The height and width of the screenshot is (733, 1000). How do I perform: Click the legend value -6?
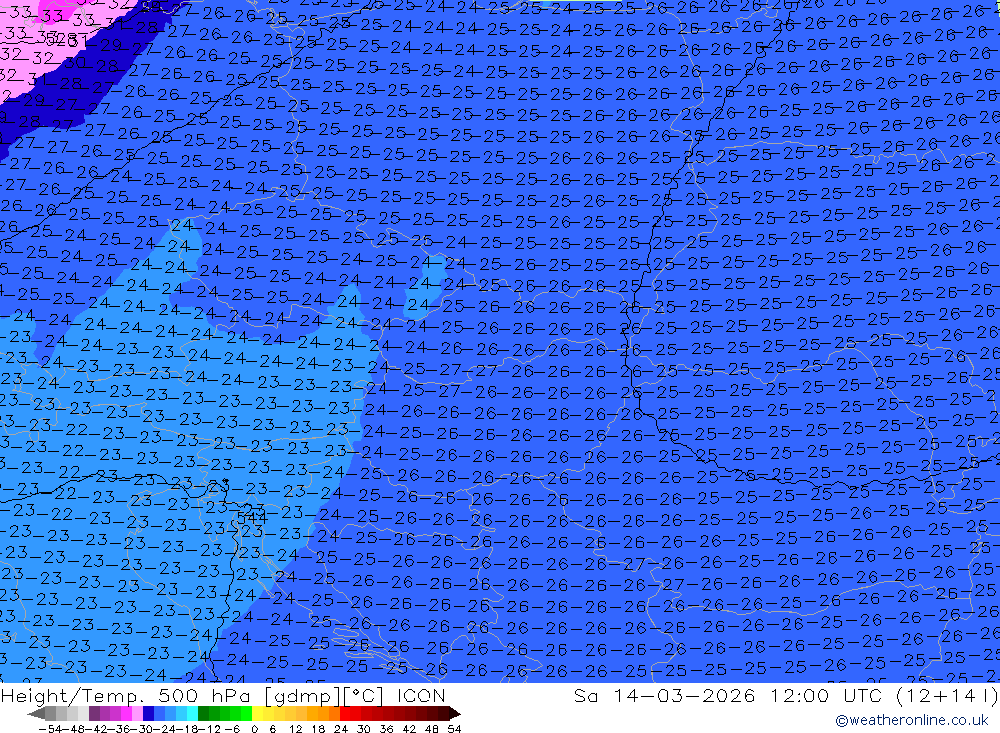coord(232,729)
